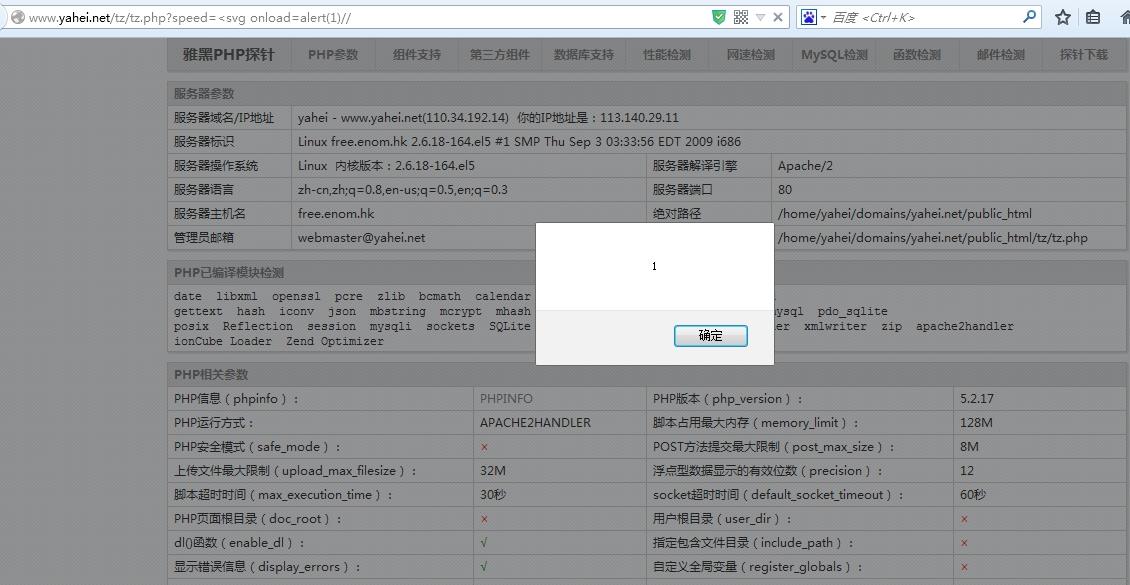Click the star bookmark icon
The height and width of the screenshot is (585, 1130).
1062,17
